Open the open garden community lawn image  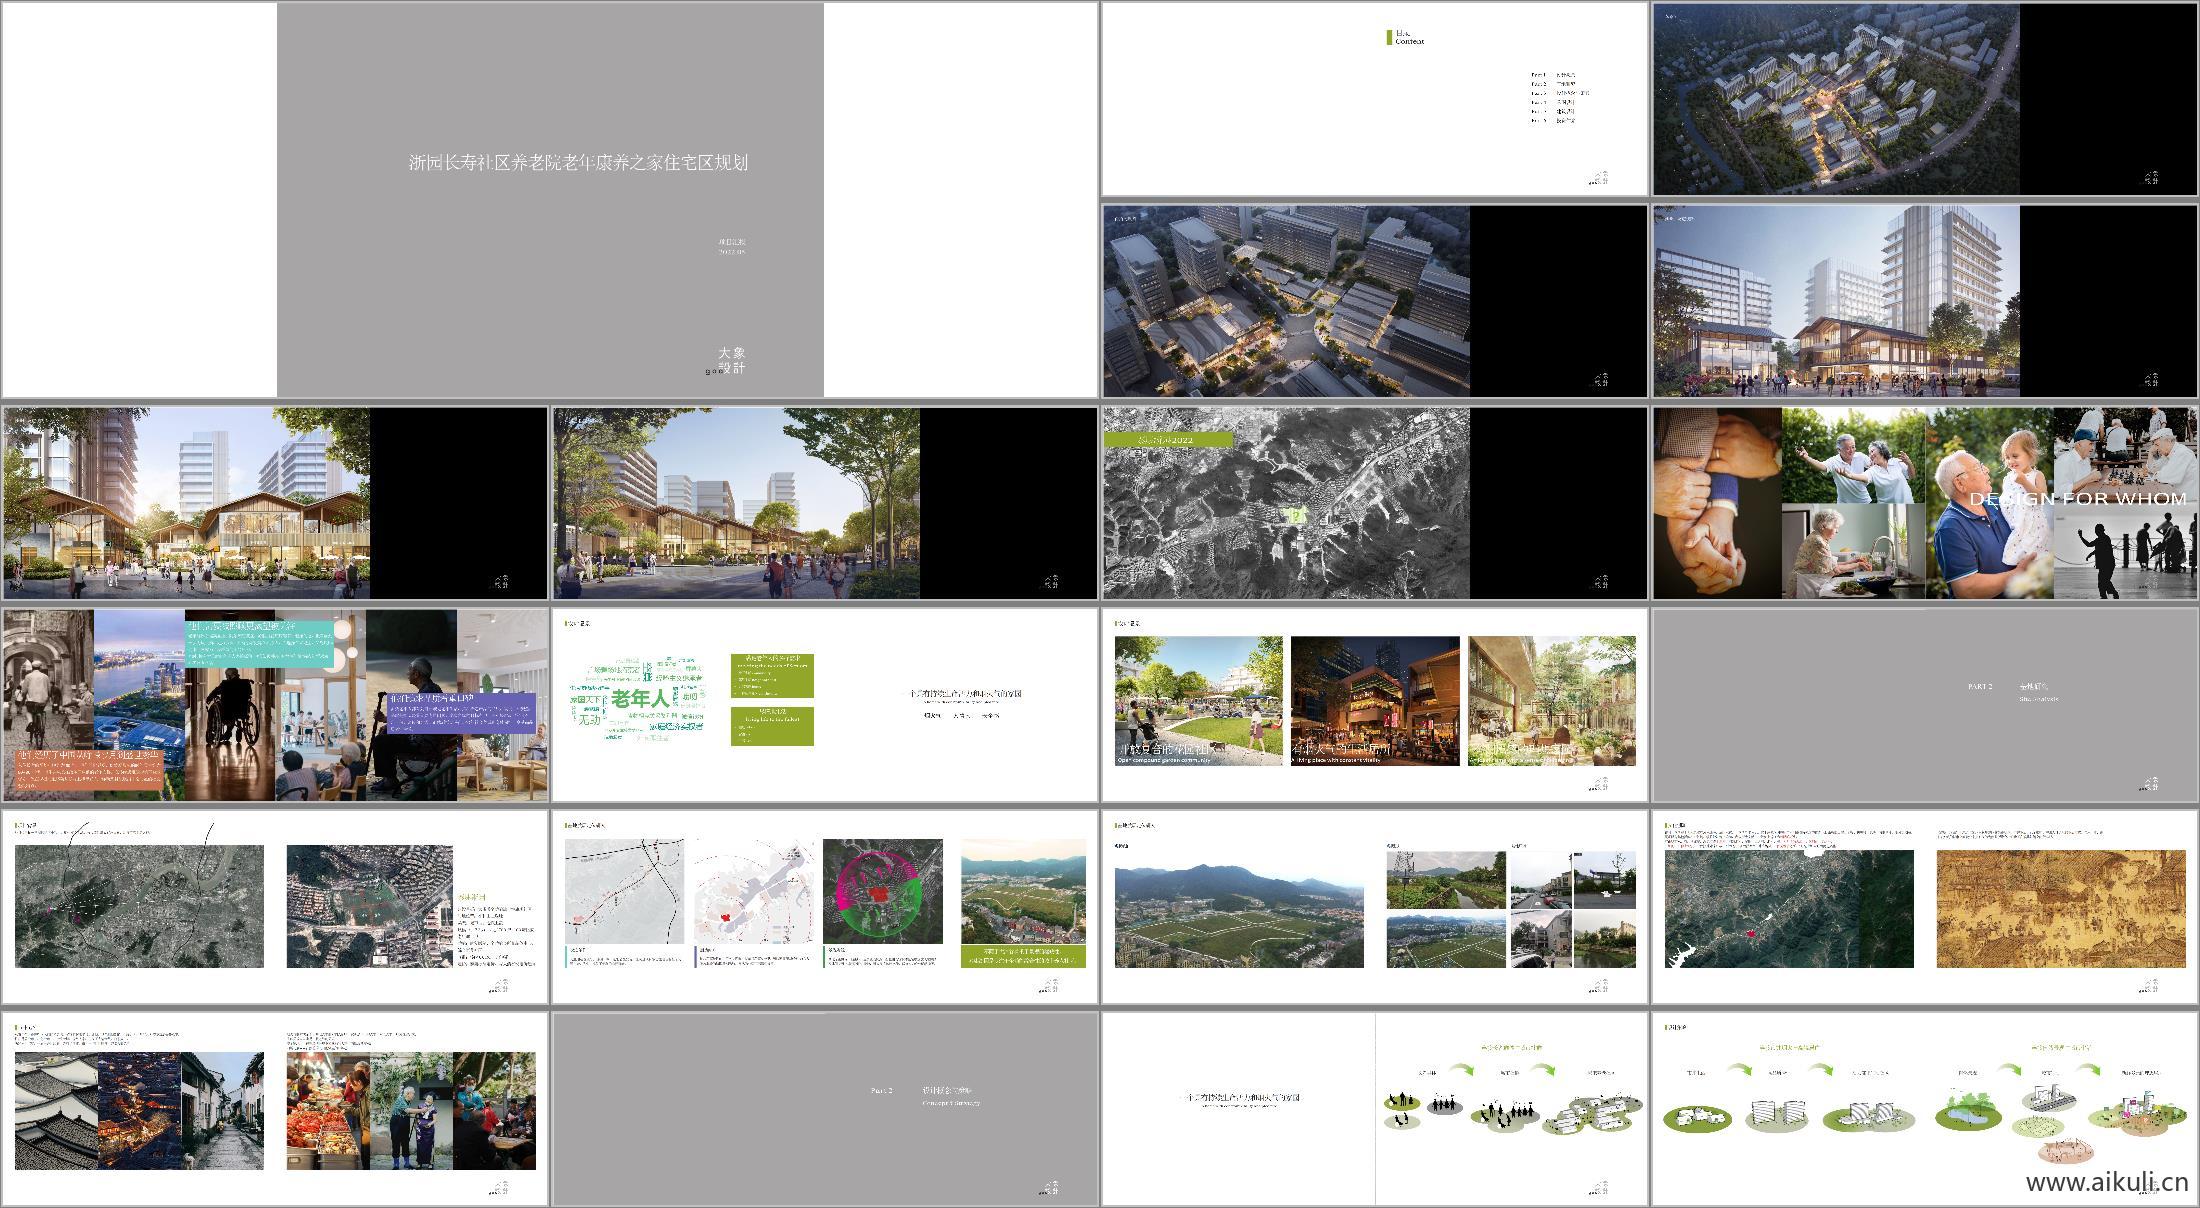click(1198, 702)
